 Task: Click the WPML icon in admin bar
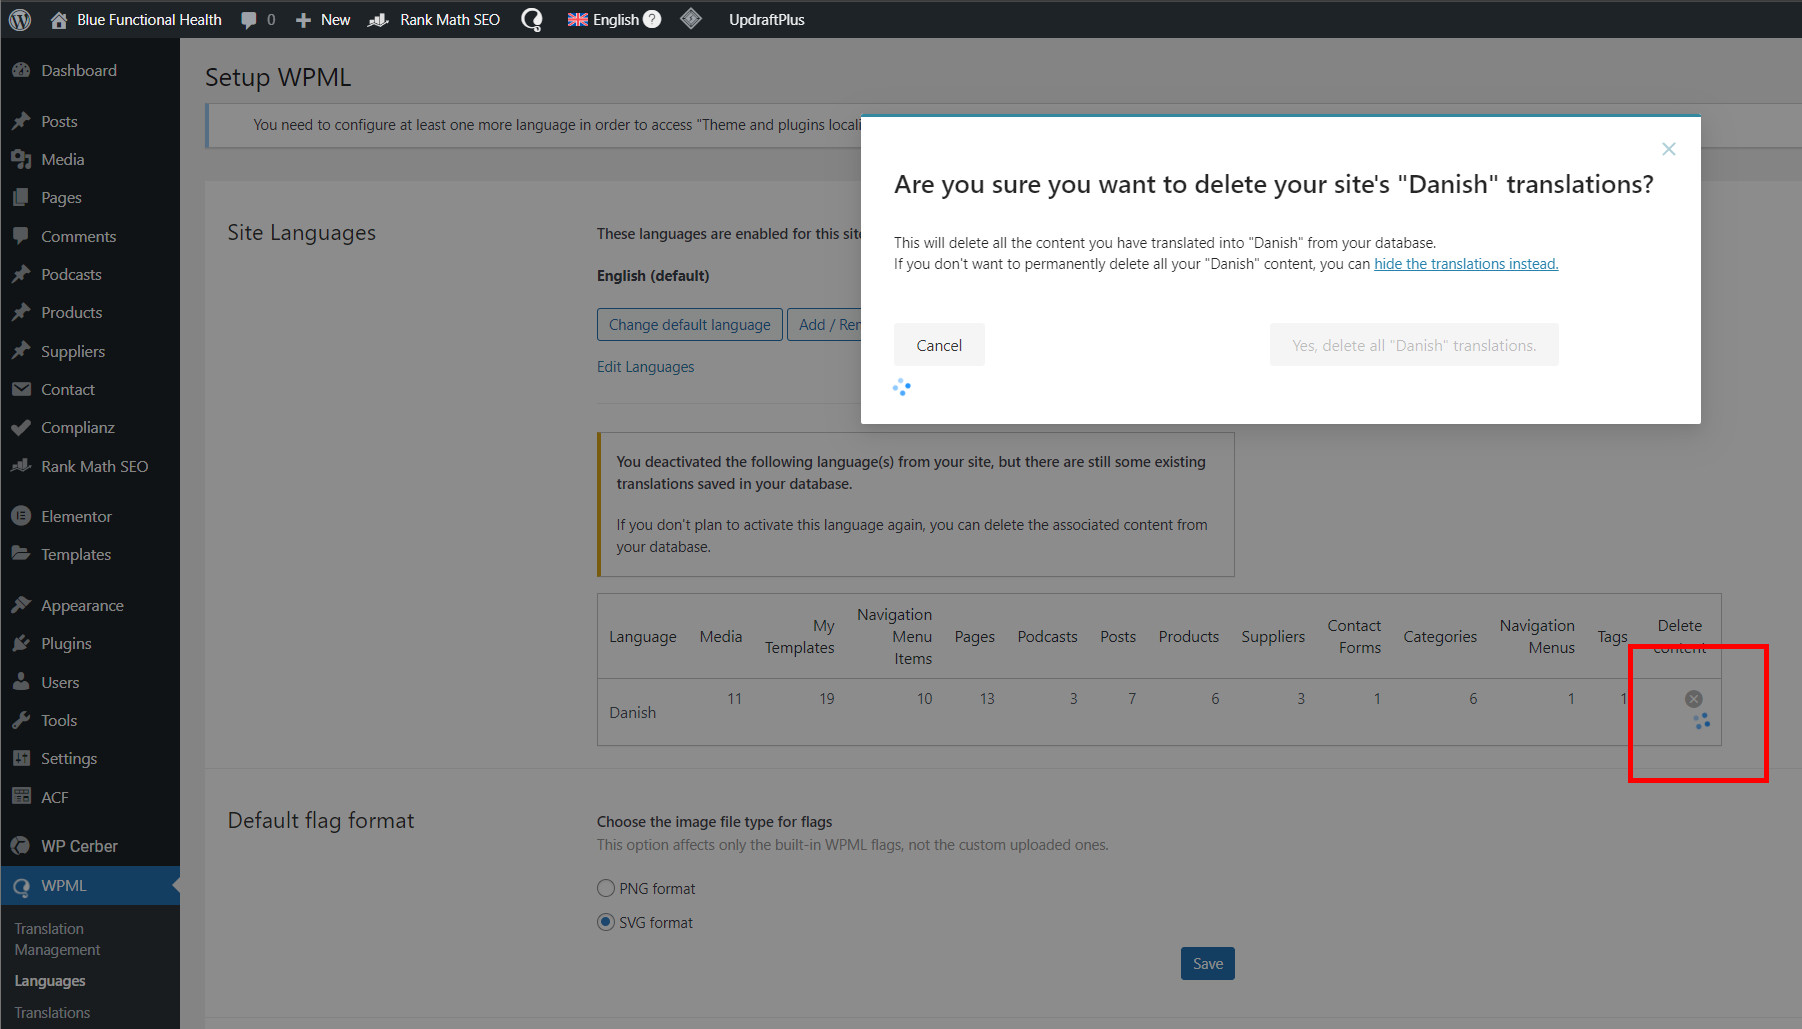pos(532,20)
